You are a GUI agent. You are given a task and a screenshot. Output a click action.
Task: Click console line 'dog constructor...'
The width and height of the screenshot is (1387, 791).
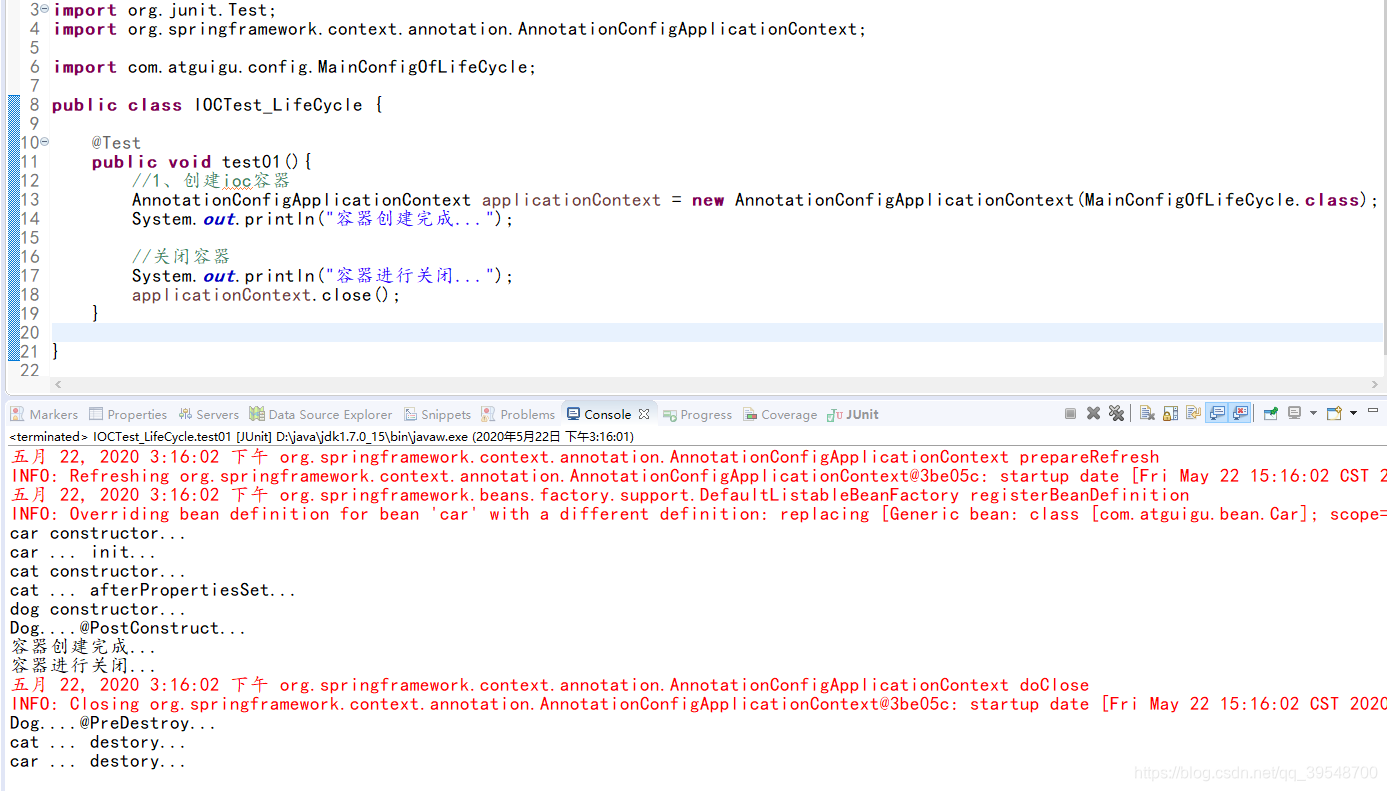98,609
